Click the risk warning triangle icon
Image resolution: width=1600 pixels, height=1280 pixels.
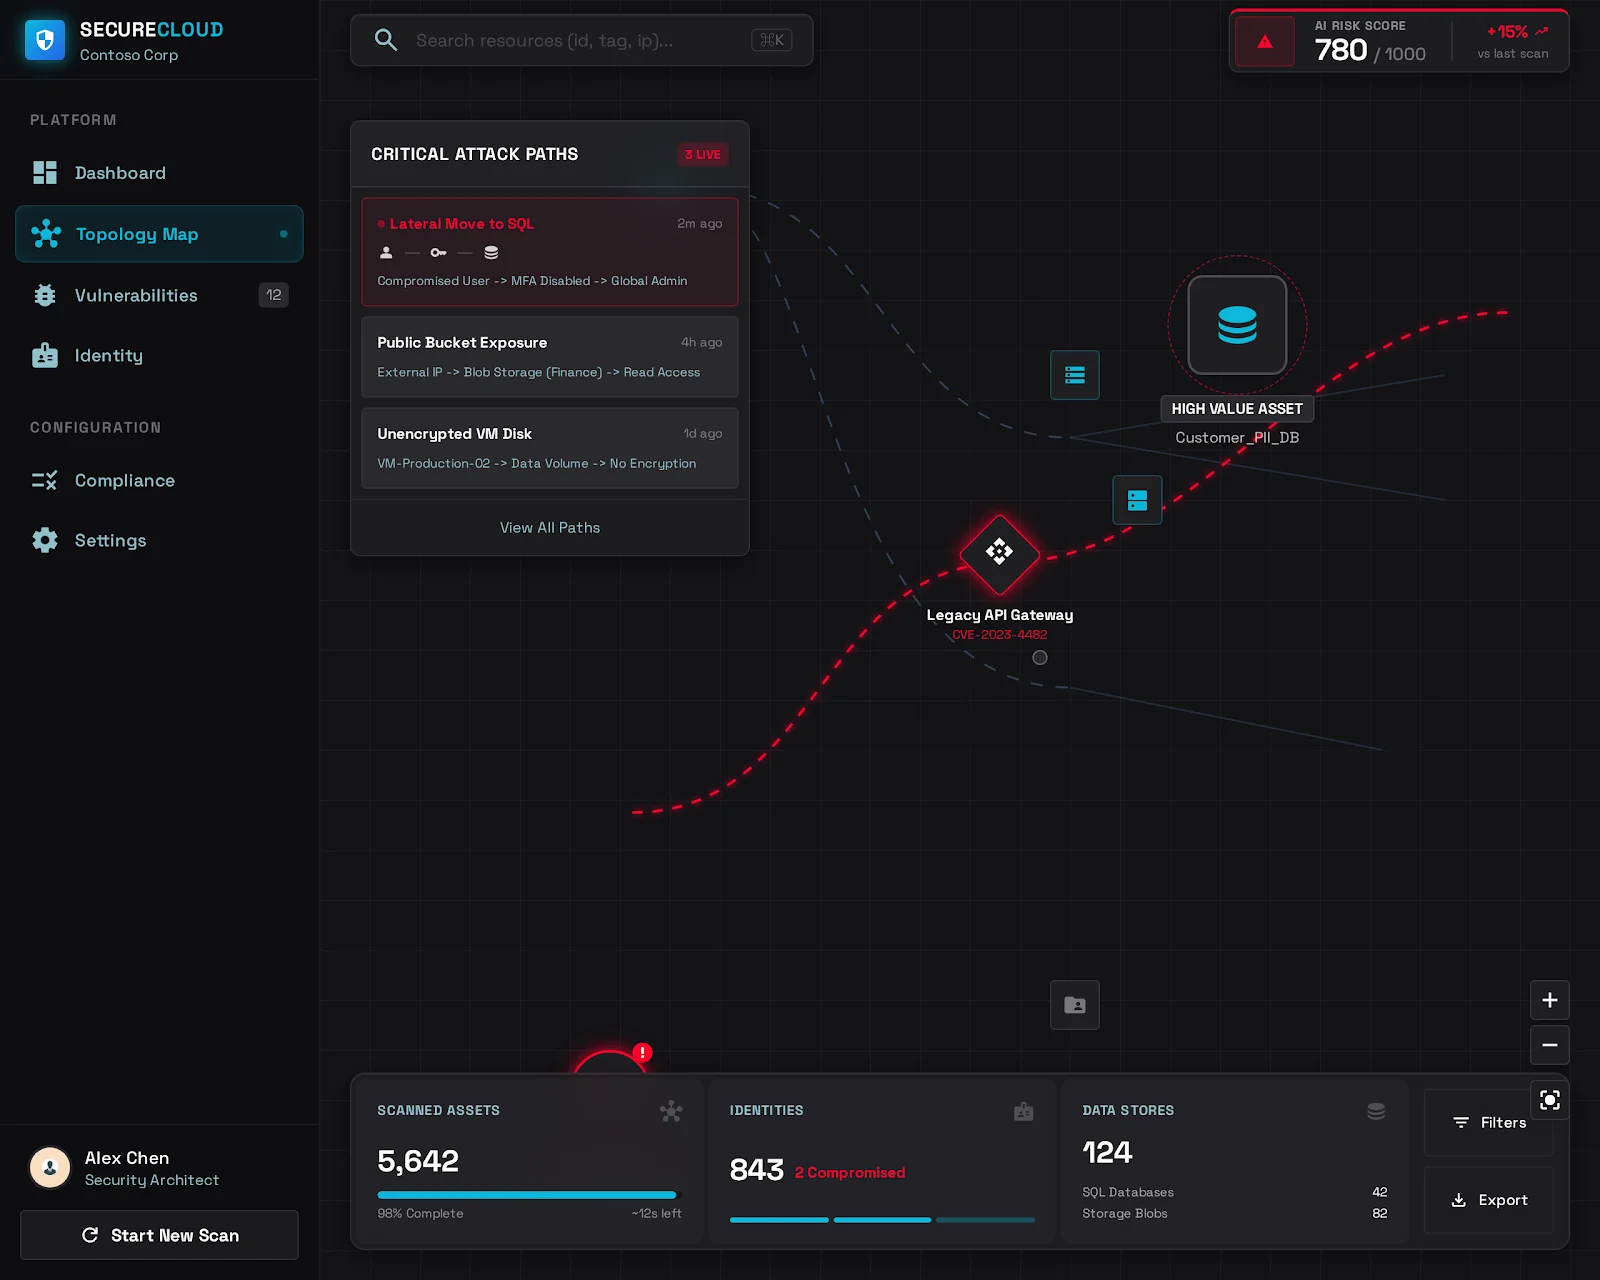(1265, 42)
